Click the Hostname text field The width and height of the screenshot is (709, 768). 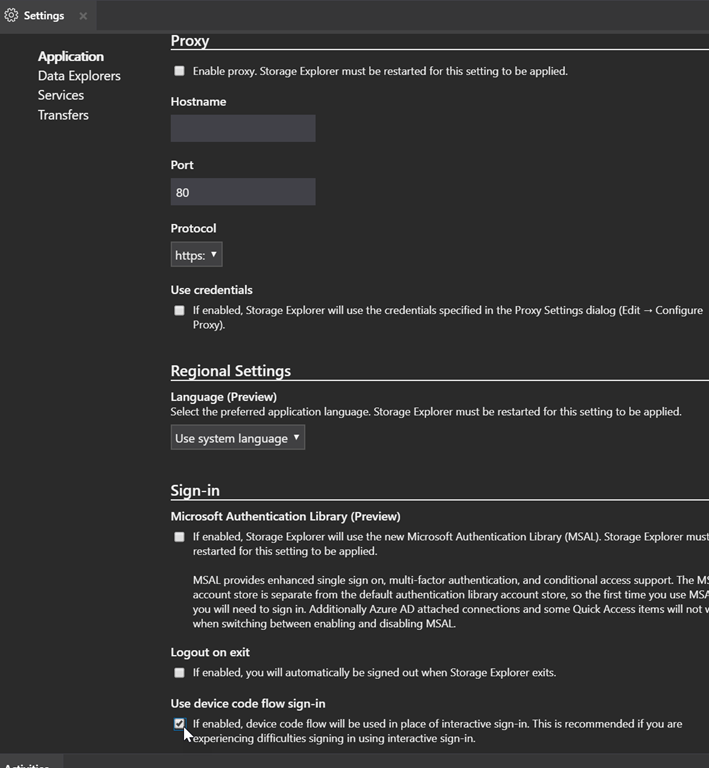(243, 128)
